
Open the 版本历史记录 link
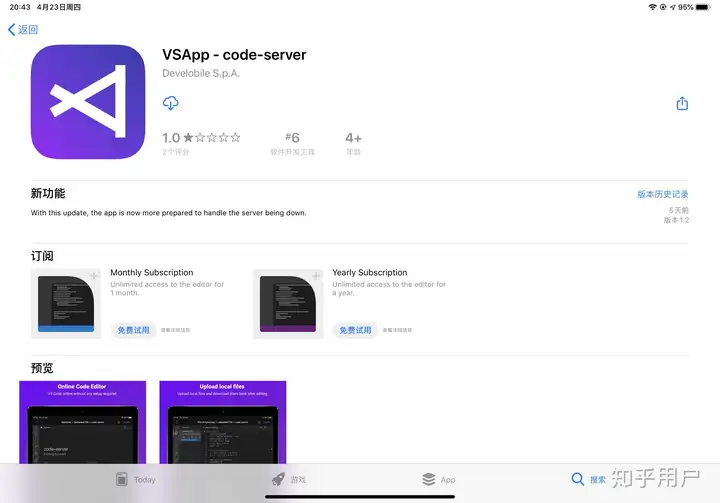point(663,194)
